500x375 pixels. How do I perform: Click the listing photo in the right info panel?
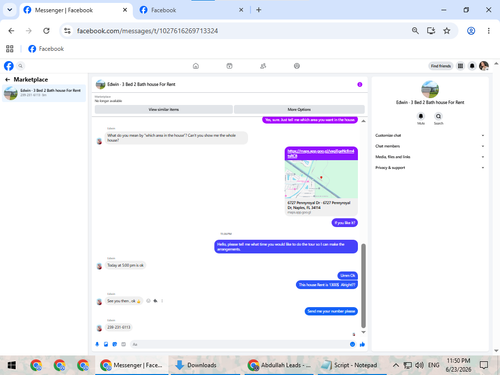click(430, 89)
